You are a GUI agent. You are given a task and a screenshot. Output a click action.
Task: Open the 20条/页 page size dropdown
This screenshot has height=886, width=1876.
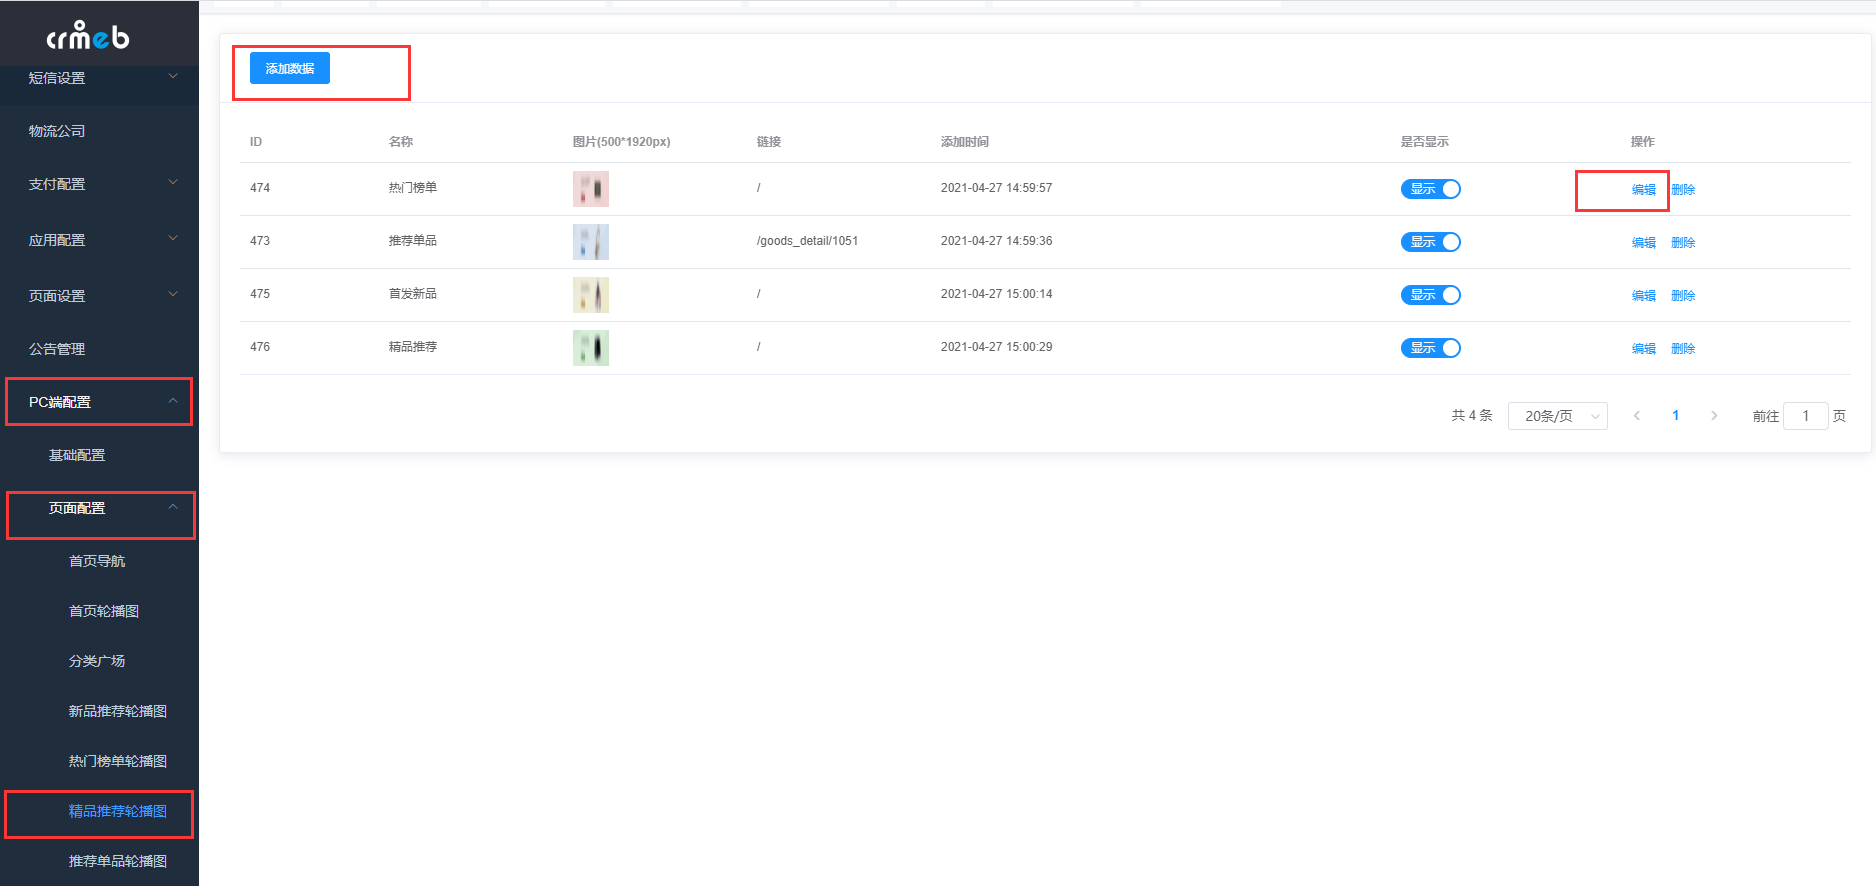point(1558,416)
